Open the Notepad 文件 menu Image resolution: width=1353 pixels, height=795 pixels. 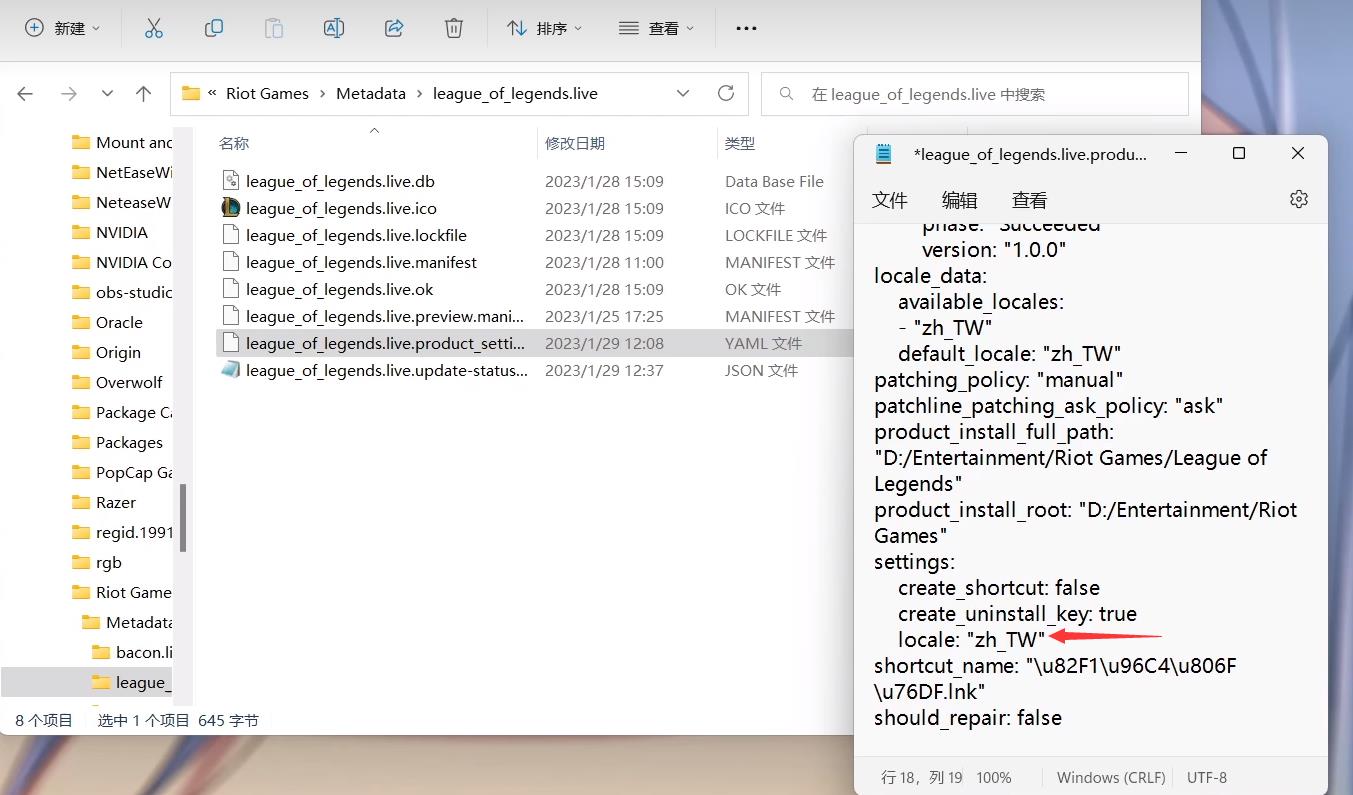click(890, 200)
